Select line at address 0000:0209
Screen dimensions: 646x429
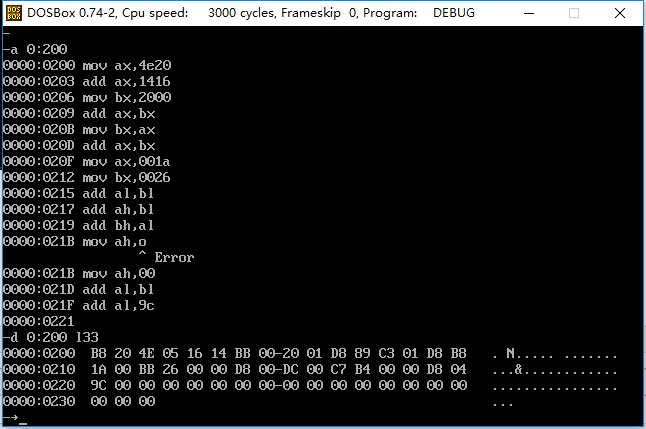(x=79, y=114)
